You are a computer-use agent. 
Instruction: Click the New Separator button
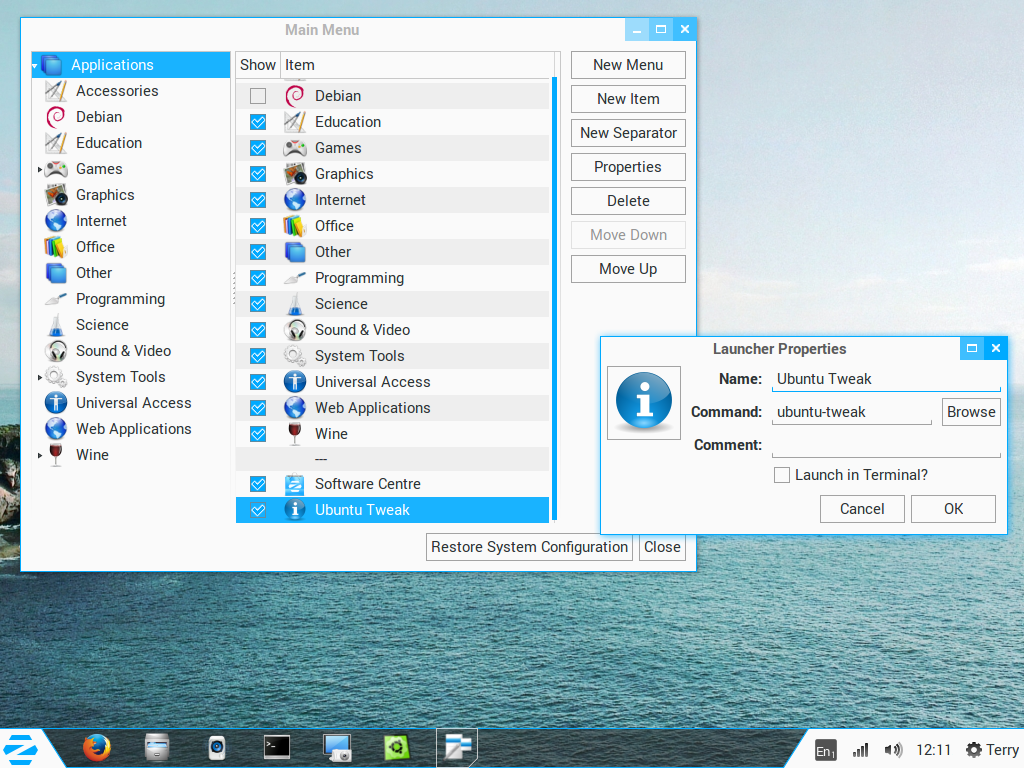(628, 133)
